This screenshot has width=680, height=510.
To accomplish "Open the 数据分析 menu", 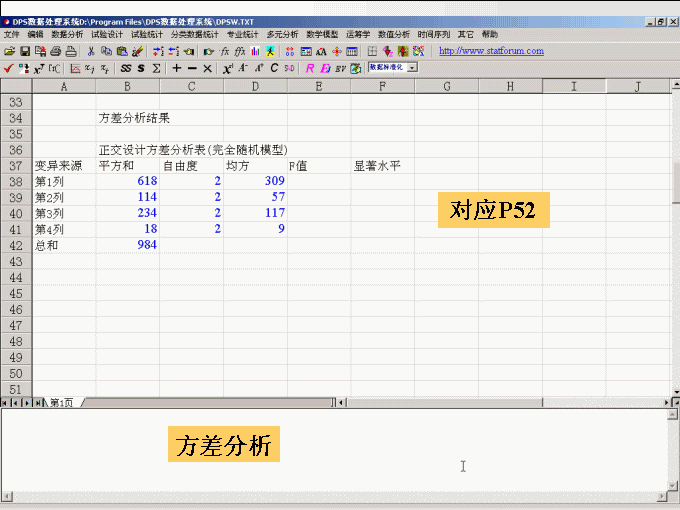I will coord(67,34).
